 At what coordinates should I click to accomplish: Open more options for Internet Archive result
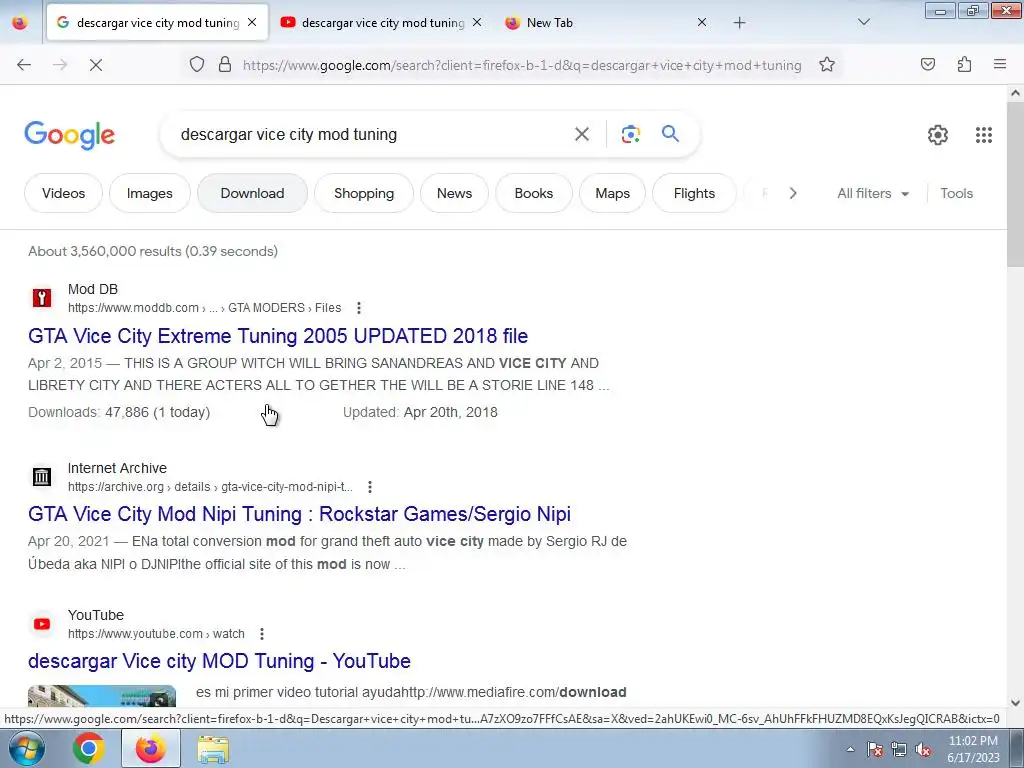(x=370, y=487)
